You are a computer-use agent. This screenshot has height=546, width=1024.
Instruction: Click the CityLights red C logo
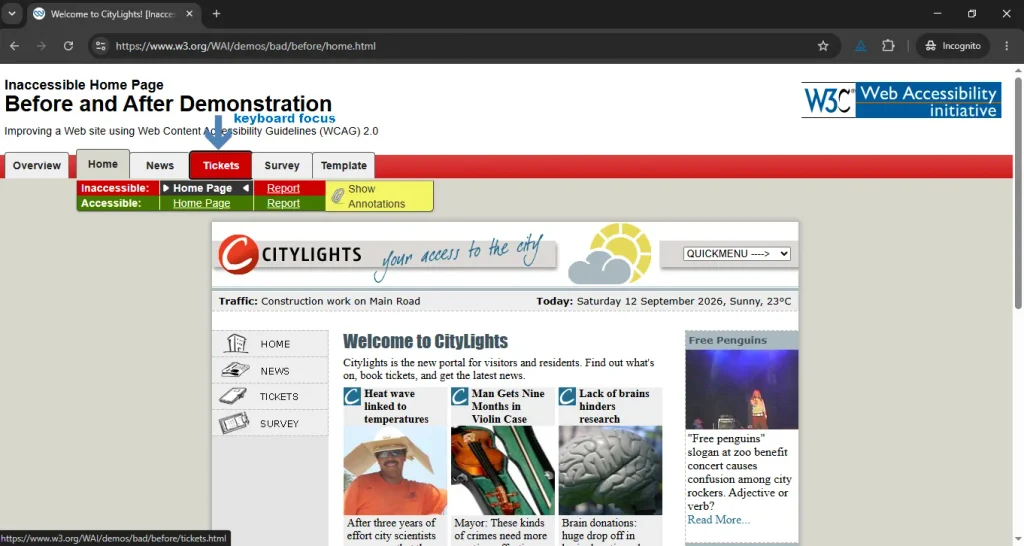tap(238, 254)
